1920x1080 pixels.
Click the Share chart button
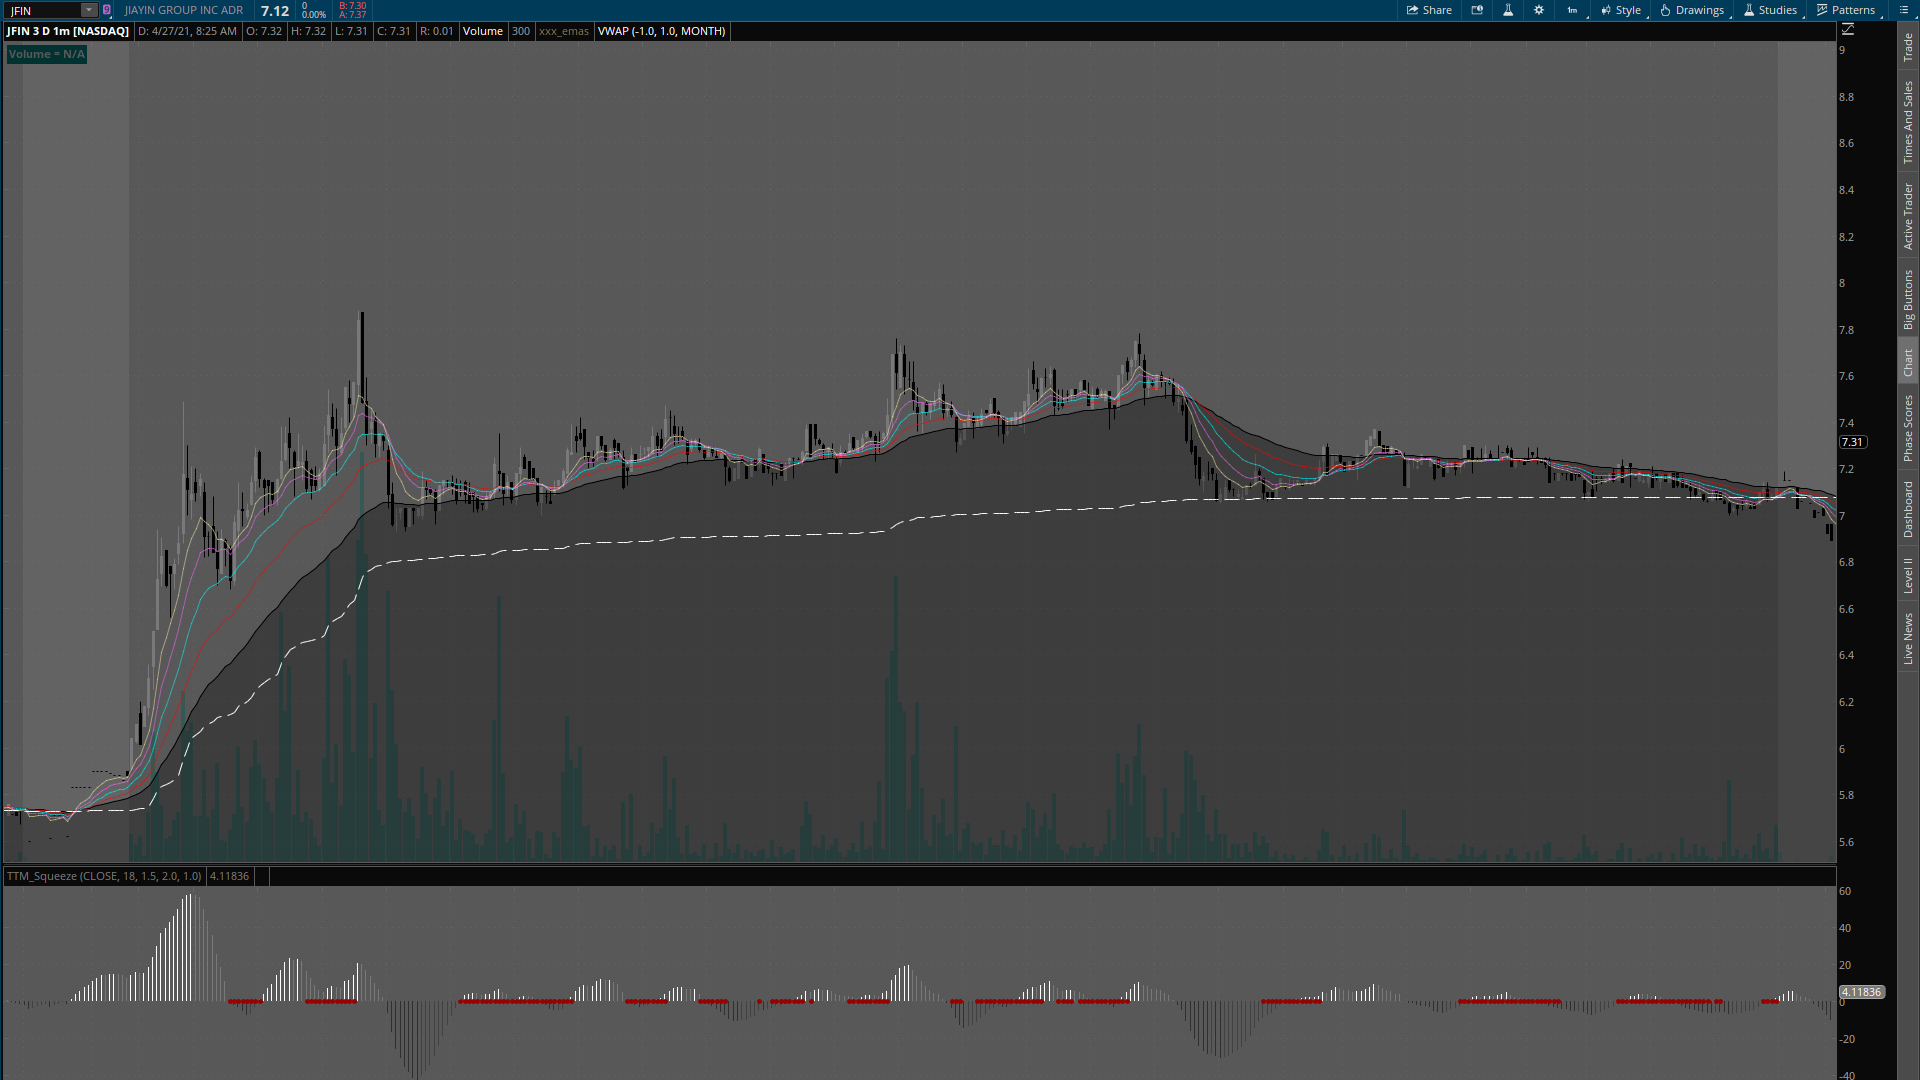(x=1429, y=10)
